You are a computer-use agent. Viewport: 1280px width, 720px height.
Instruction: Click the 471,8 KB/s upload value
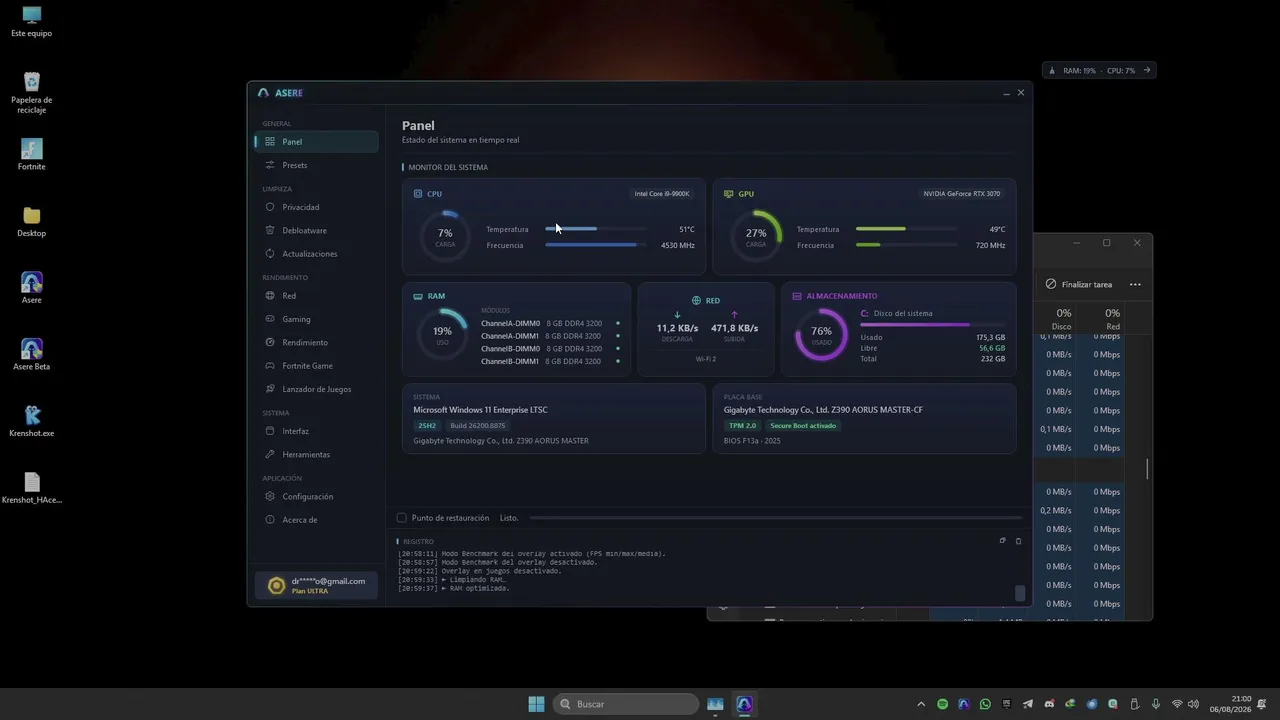tap(734, 328)
